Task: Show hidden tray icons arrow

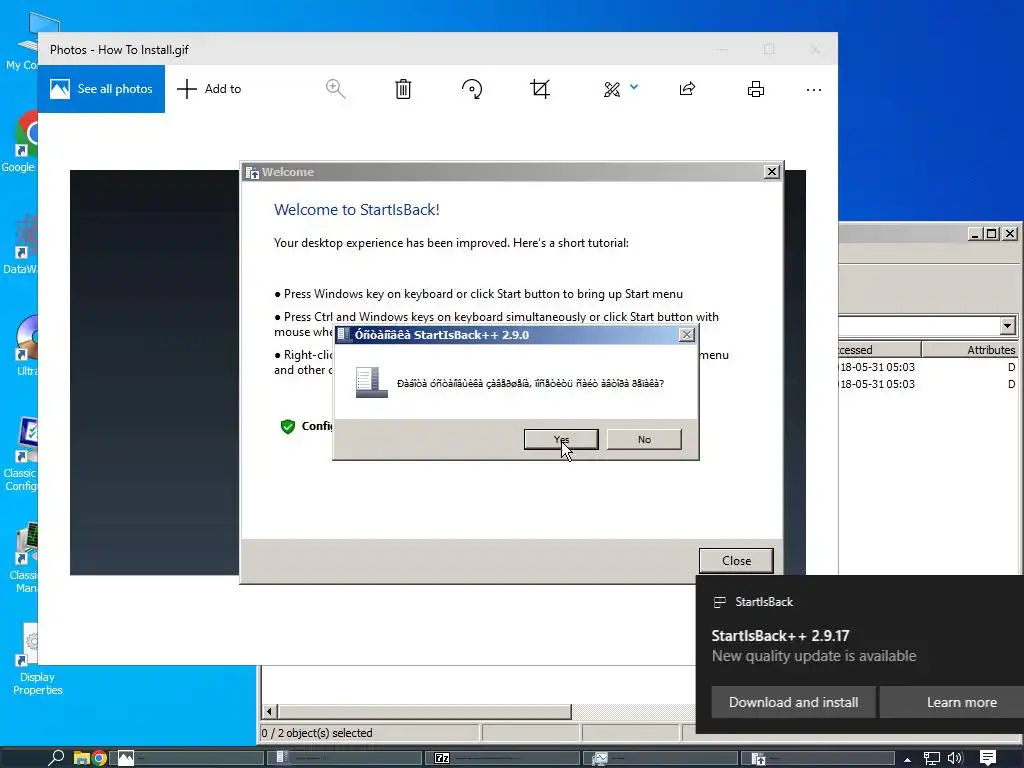Action: (907, 759)
